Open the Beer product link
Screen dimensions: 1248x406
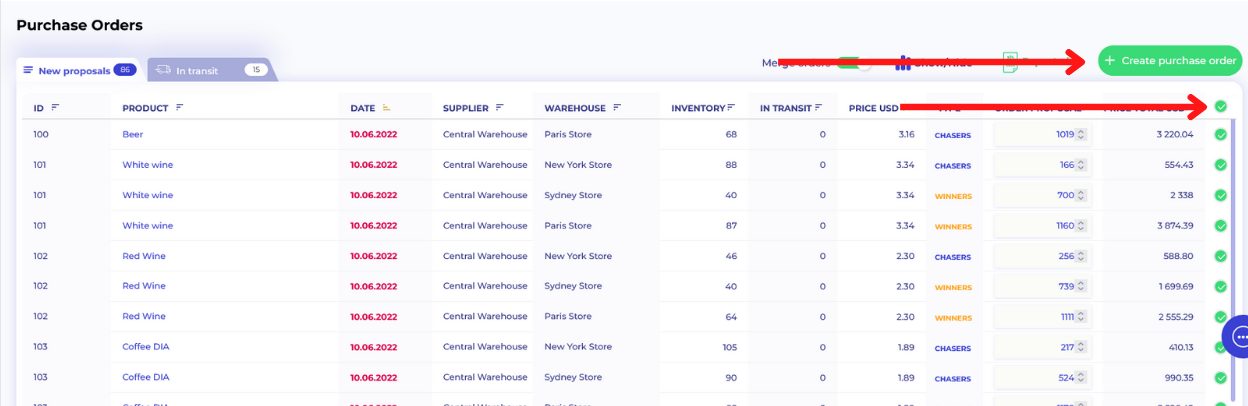click(x=133, y=134)
